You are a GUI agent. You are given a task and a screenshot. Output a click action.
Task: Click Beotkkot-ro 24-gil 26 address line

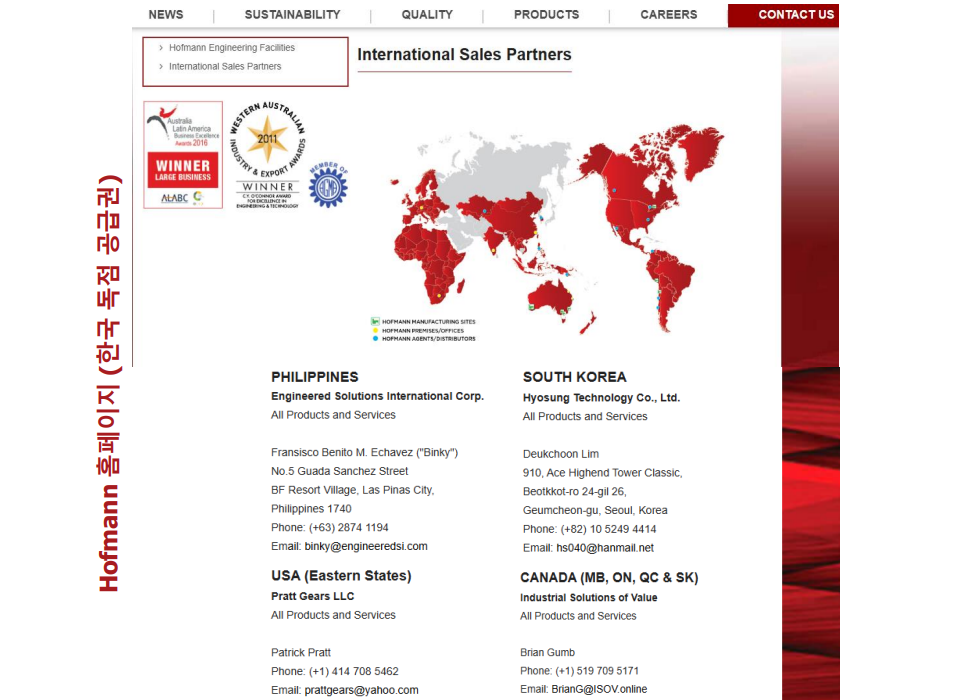coord(574,491)
